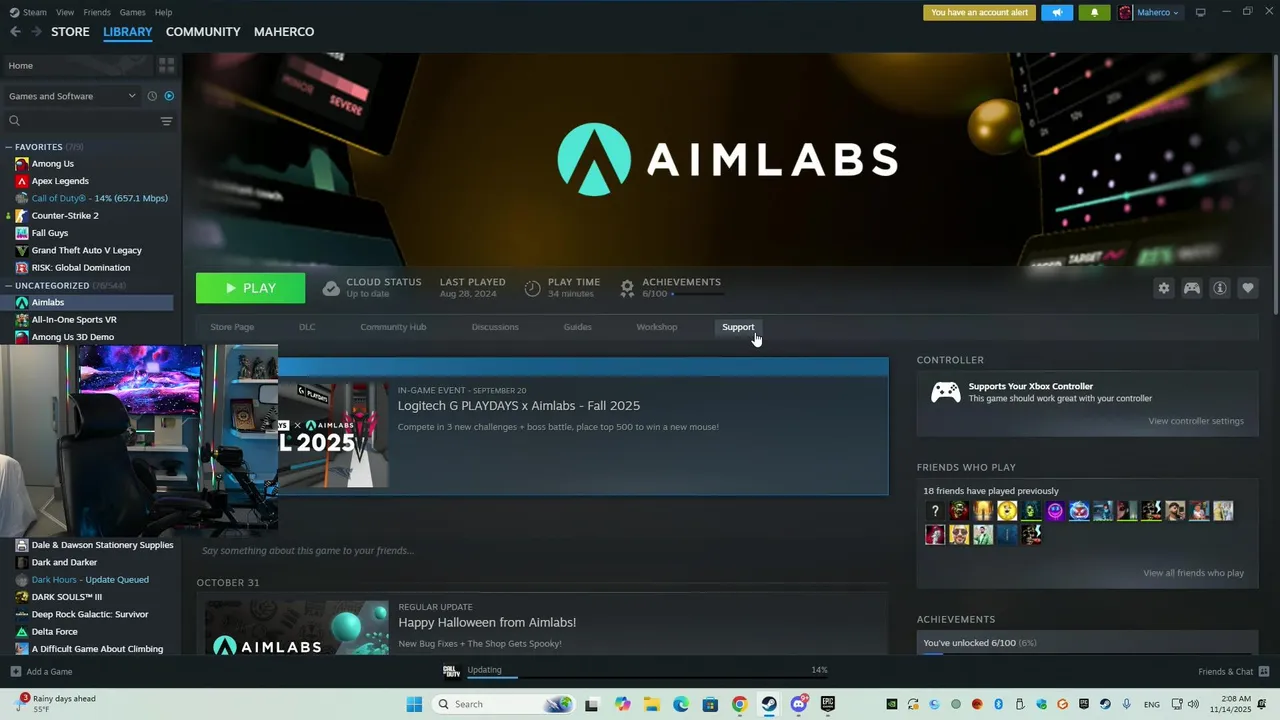Go to the COMMUNITY tab
This screenshot has height=720, width=1280.
click(x=203, y=32)
